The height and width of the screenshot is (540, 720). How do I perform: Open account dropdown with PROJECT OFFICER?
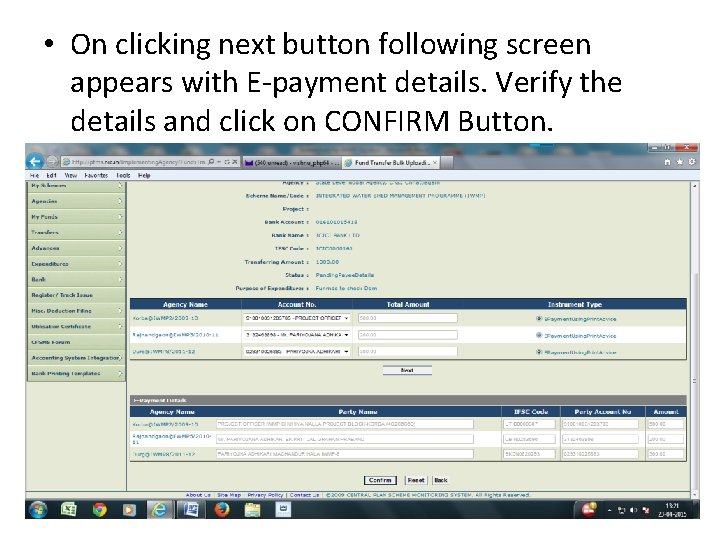point(297,318)
